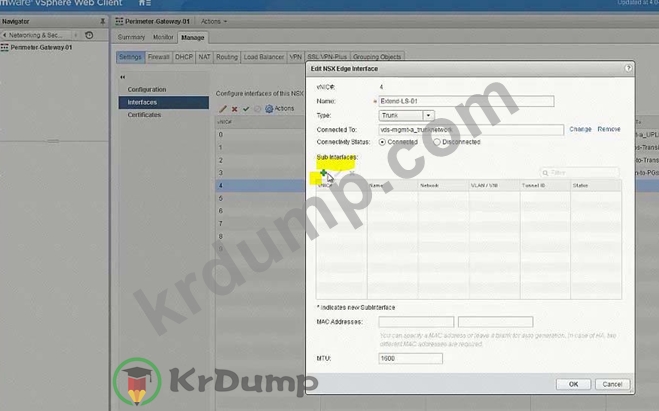The width and height of the screenshot is (659, 411).
Task: Select vNIC row 1
Action: (x=261, y=148)
